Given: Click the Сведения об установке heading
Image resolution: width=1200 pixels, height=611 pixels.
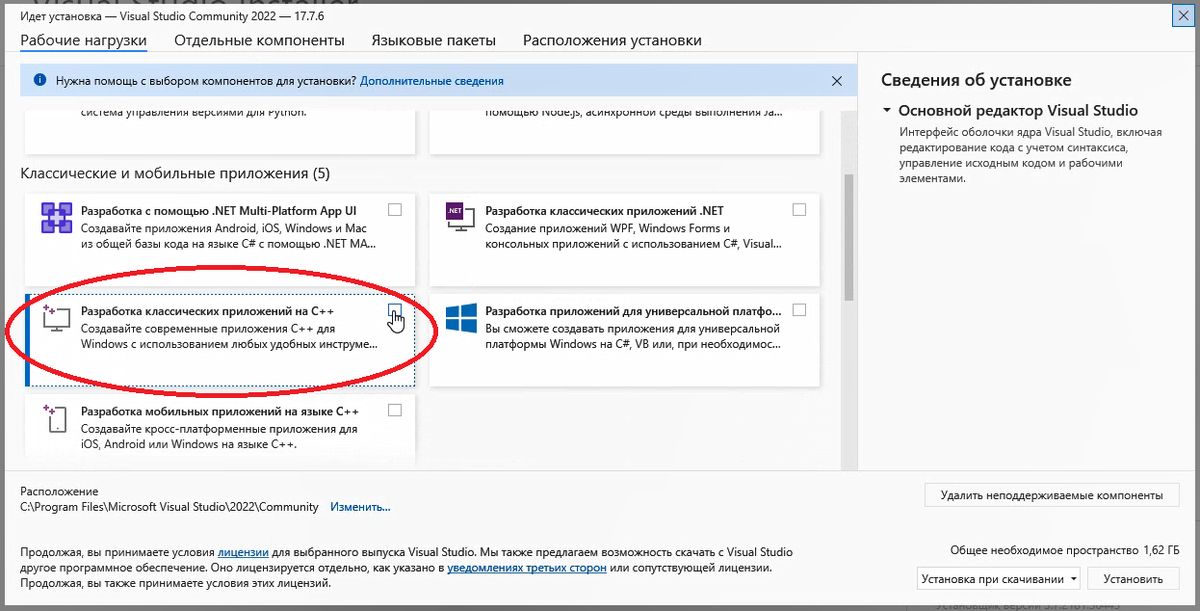Looking at the screenshot, I should click(976, 80).
